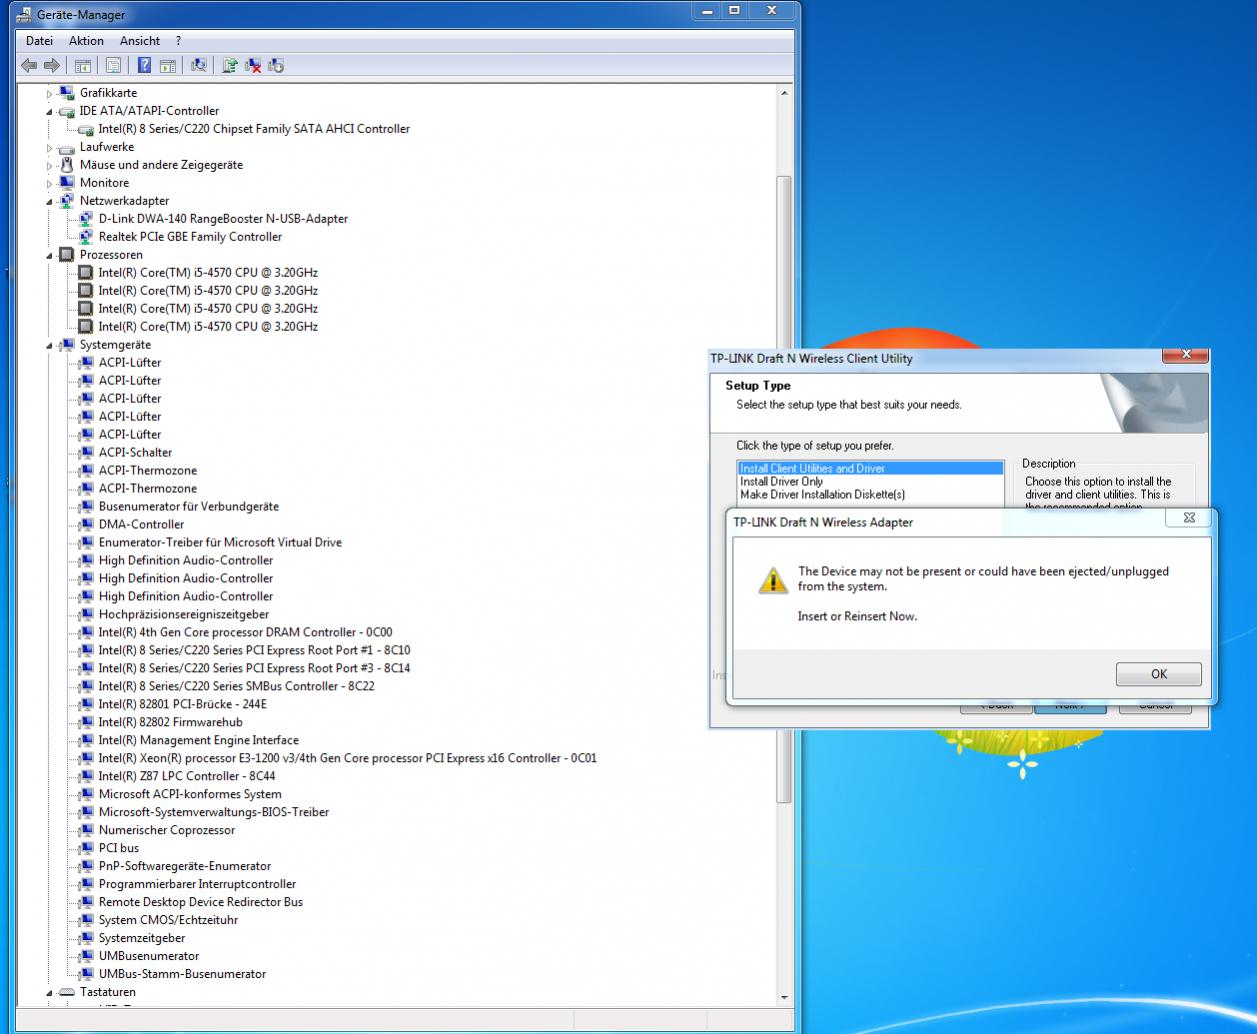Screen dimensions: 1257x1034
Task: Collapse the IDE ATA/ATAPI-Controller category
Action: 49,111
